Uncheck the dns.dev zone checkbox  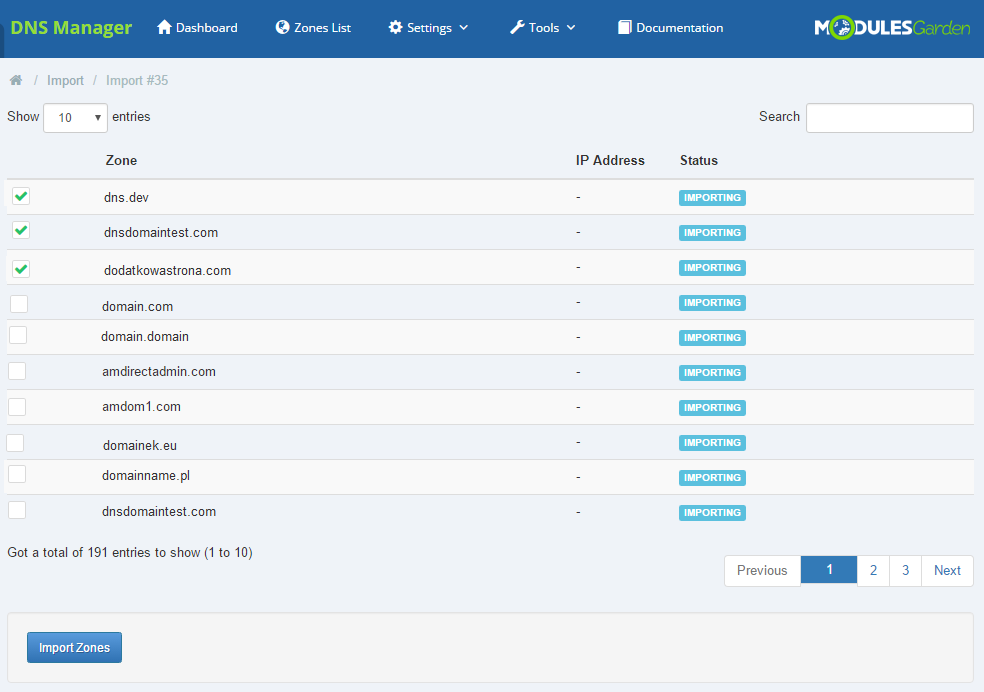pyautogui.click(x=21, y=196)
